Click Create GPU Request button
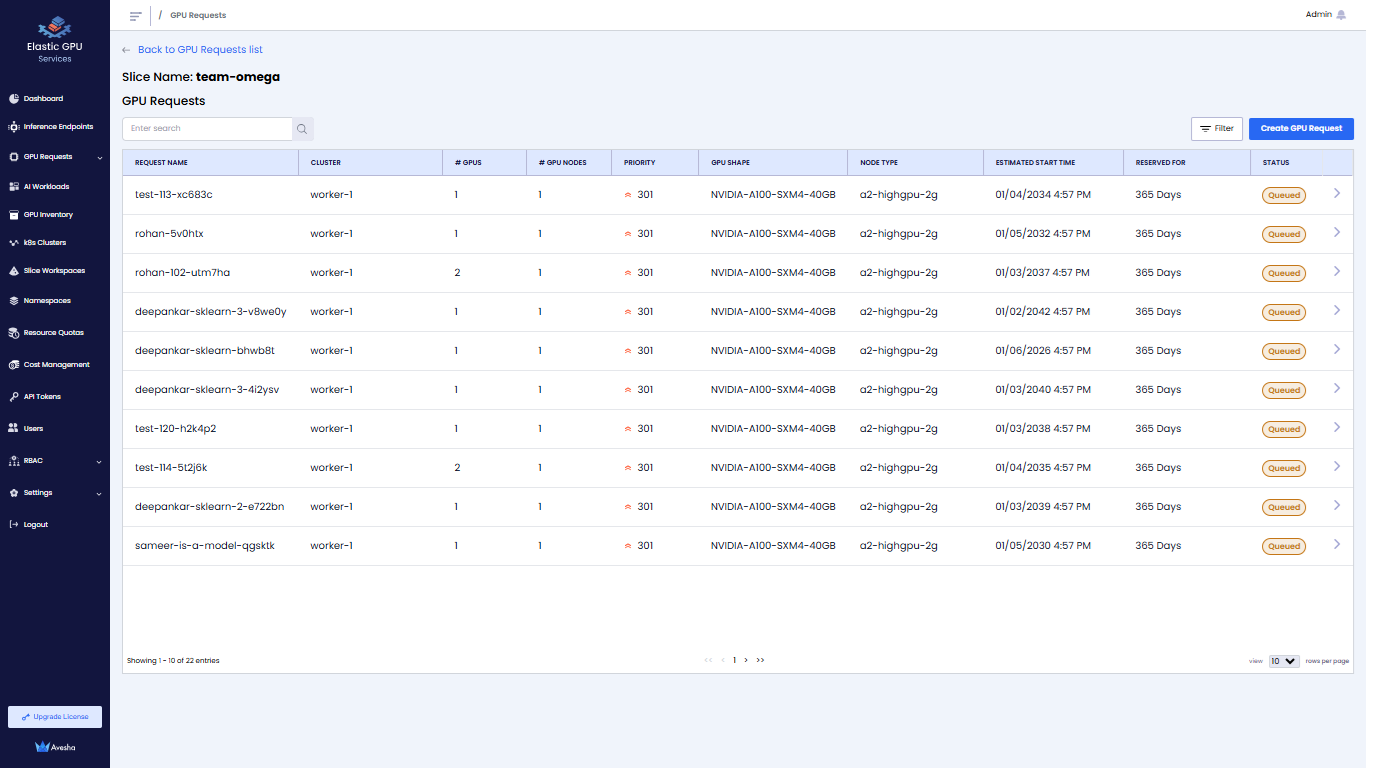 tap(1301, 129)
